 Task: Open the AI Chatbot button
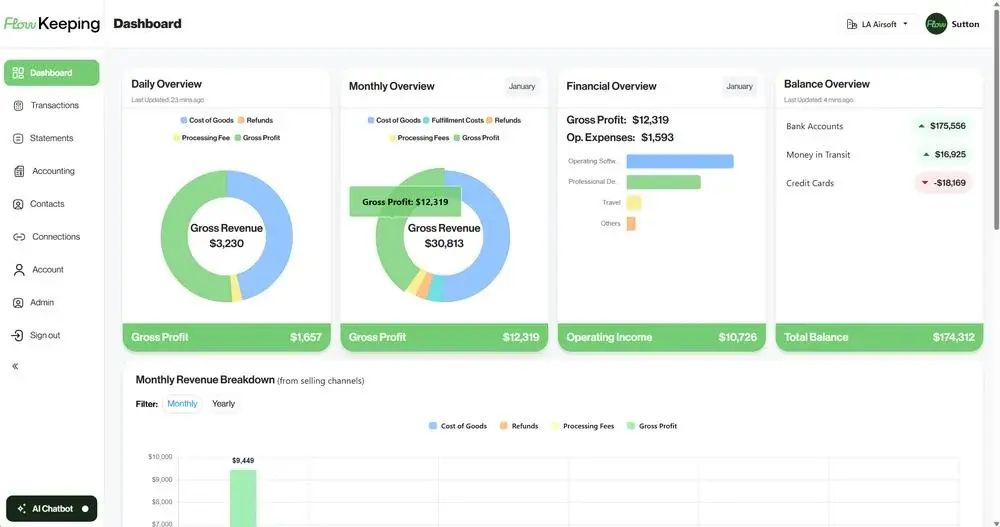pos(52,508)
